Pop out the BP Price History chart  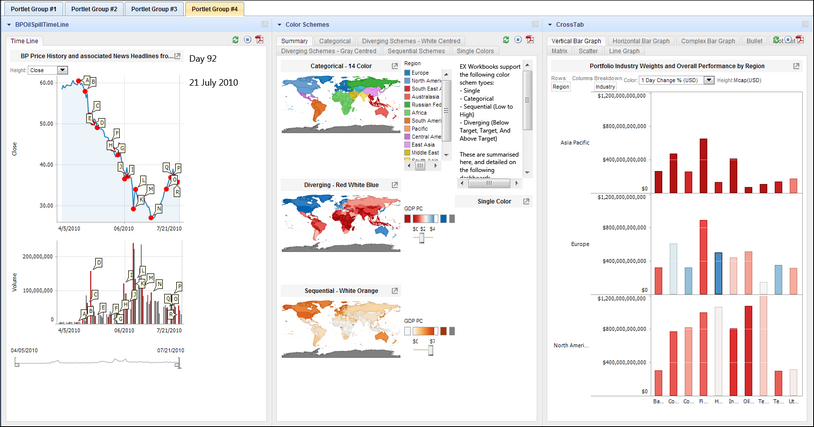coord(177,57)
